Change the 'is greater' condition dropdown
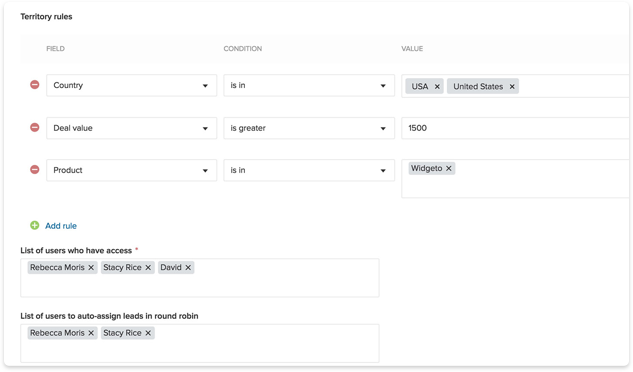This screenshot has height=372, width=633. coord(309,128)
